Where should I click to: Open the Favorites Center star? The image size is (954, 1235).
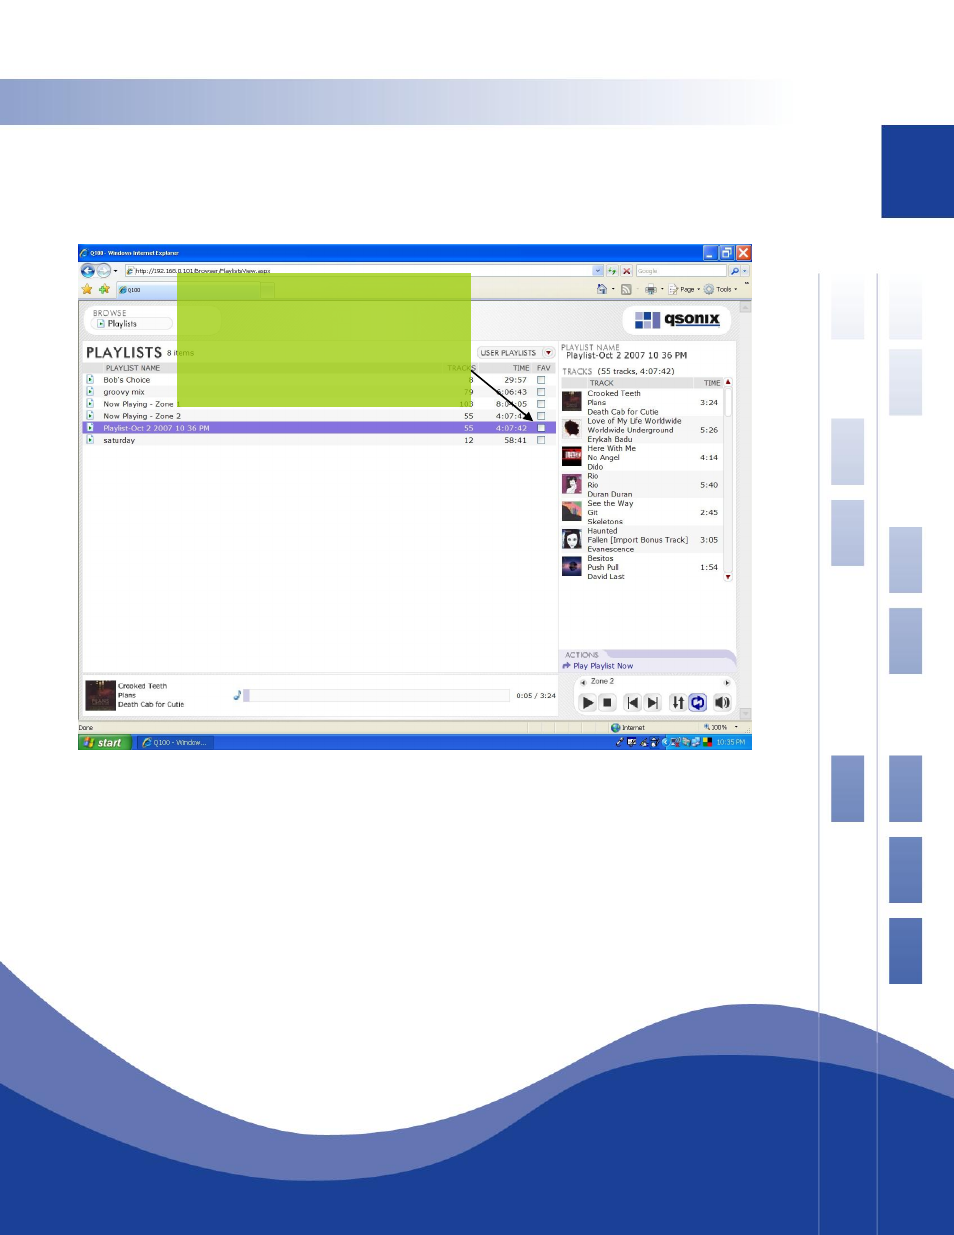click(x=87, y=289)
